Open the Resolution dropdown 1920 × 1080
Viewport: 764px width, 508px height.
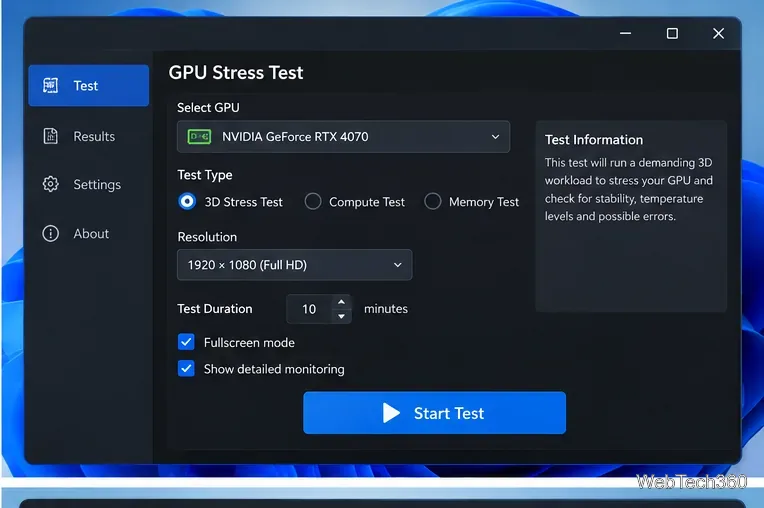click(294, 265)
